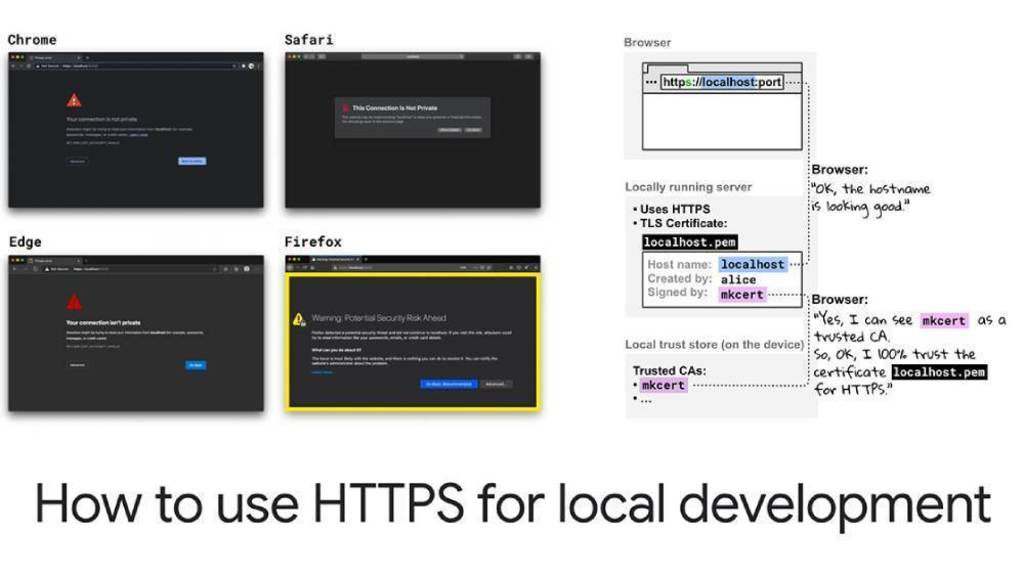
Task: Click the pink 'mkcert' signed-by value
Action: pyautogui.click(x=742, y=295)
